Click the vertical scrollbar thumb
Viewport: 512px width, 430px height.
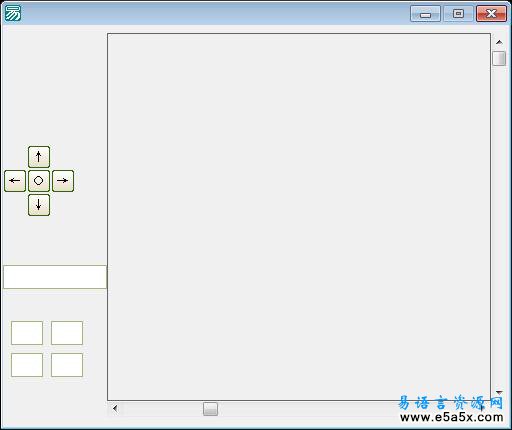(x=499, y=58)
